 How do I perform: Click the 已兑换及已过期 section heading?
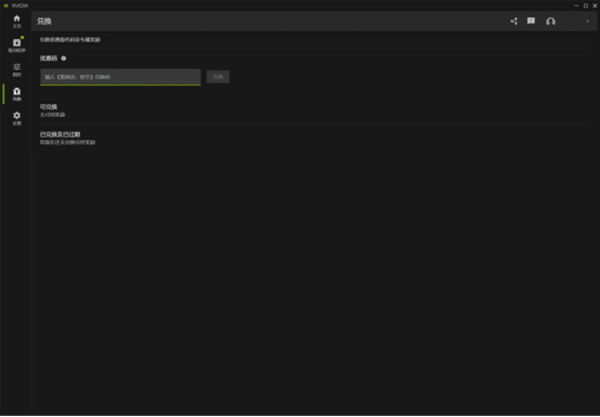click(60, 134)
